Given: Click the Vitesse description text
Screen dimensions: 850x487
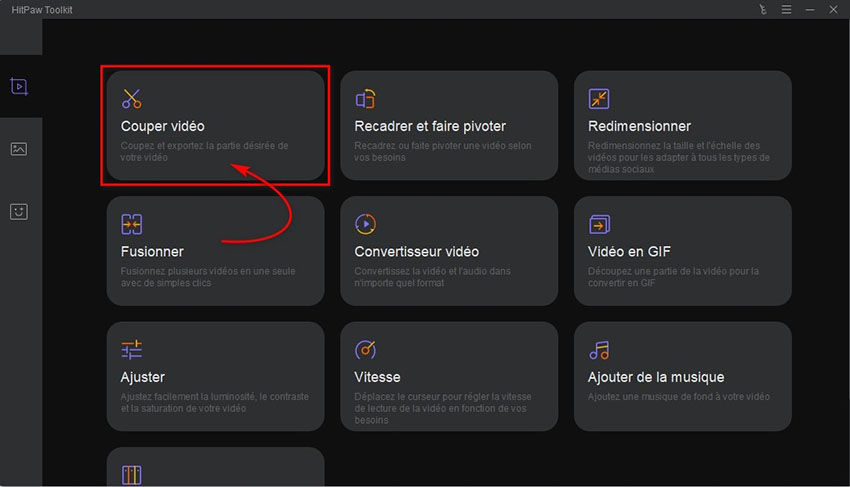Looking at the screenshot, I should point(442,408).
